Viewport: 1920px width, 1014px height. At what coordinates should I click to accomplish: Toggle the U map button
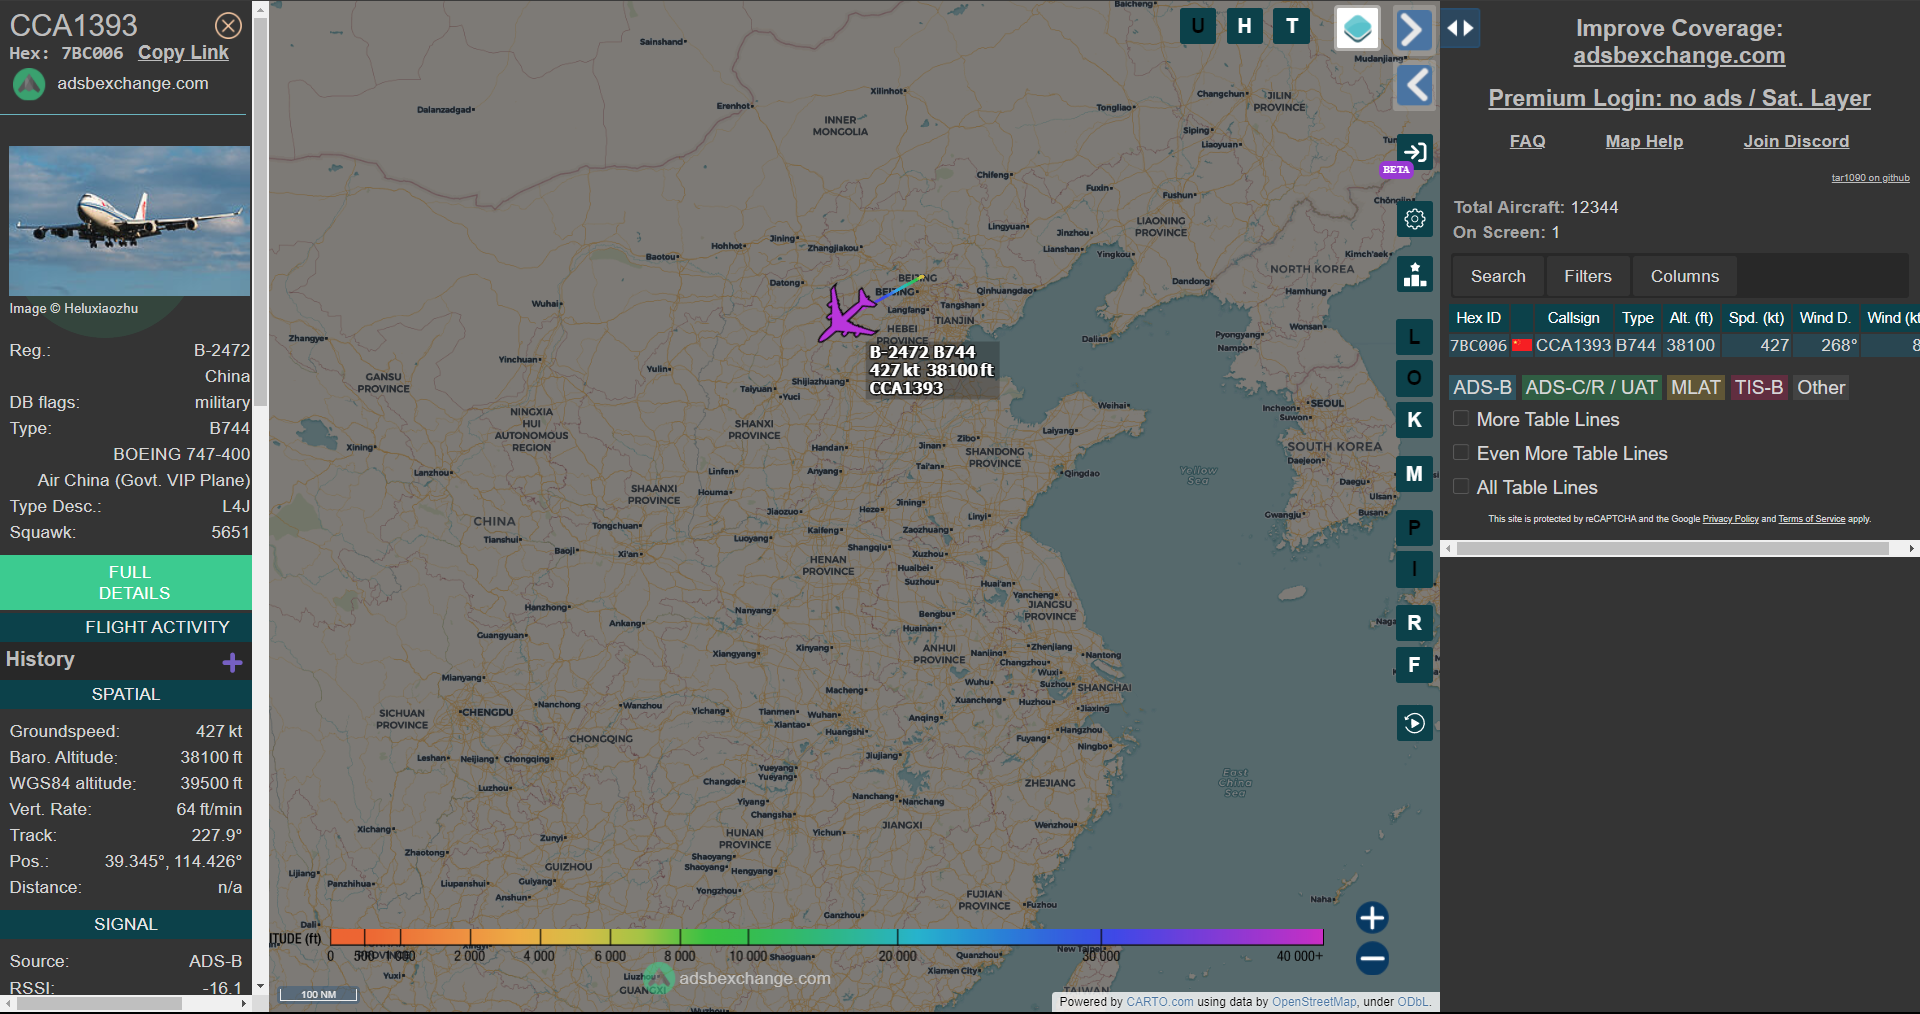pos(1197,26)
